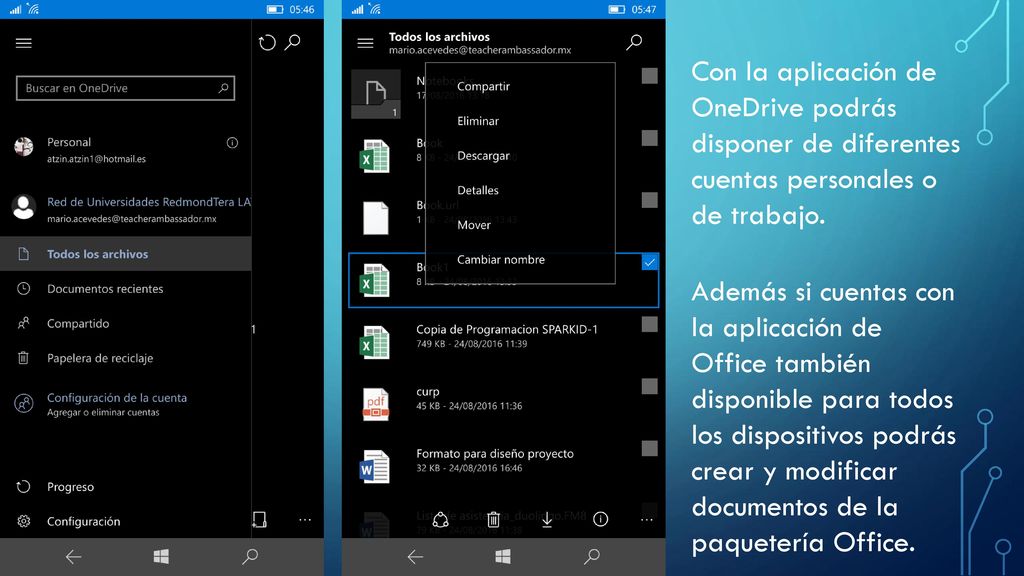The height and width of the screenshot is (576, 1024).
Task: Tap back arrow on right phone navigation bar
Action: [415, 556]
